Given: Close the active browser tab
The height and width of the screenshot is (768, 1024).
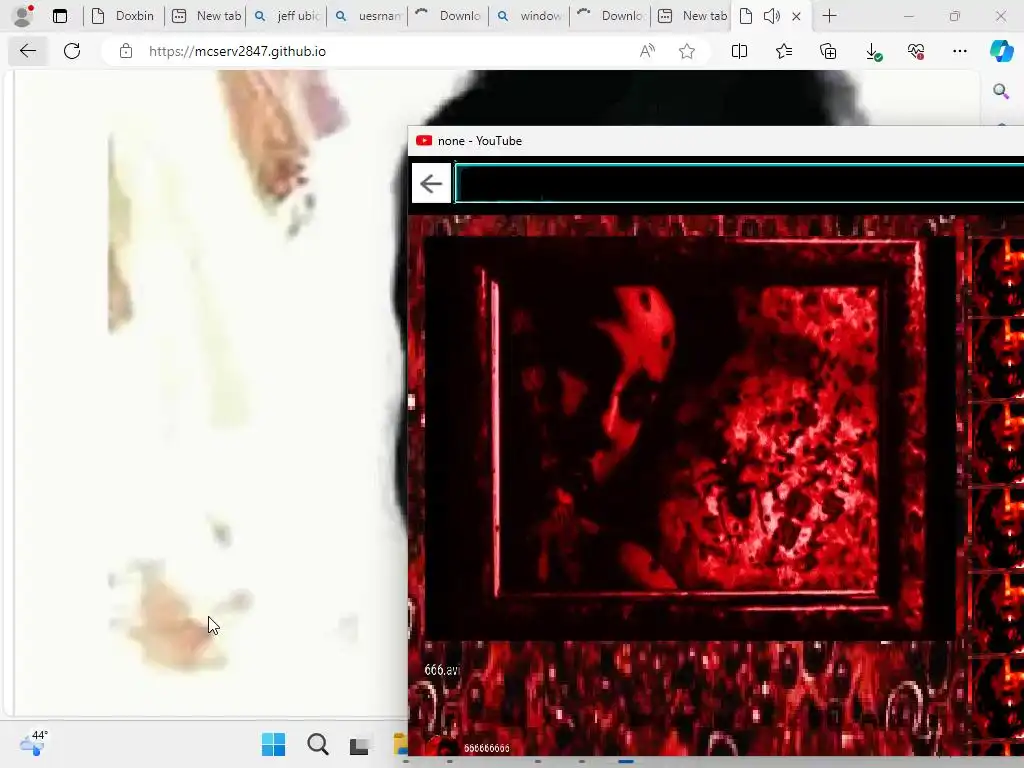Looking at the screenshot, I should (x=796, y=16).
